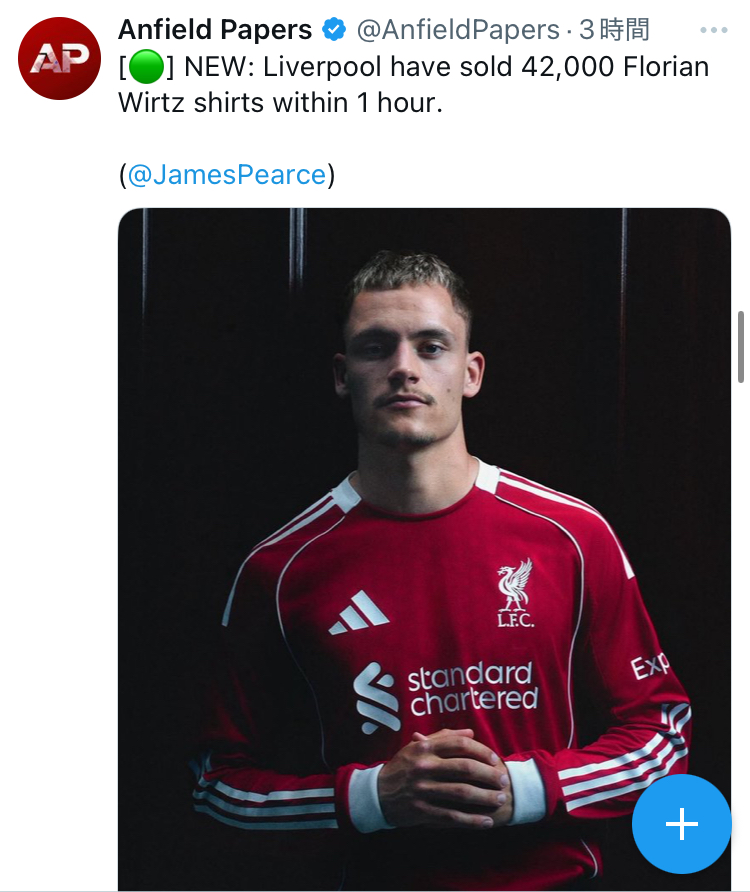This screenshot has width=750, height=892.
Task: Click the 3時間 tweet timestamp
Action: pyautogui.click(x=614, y=31)
